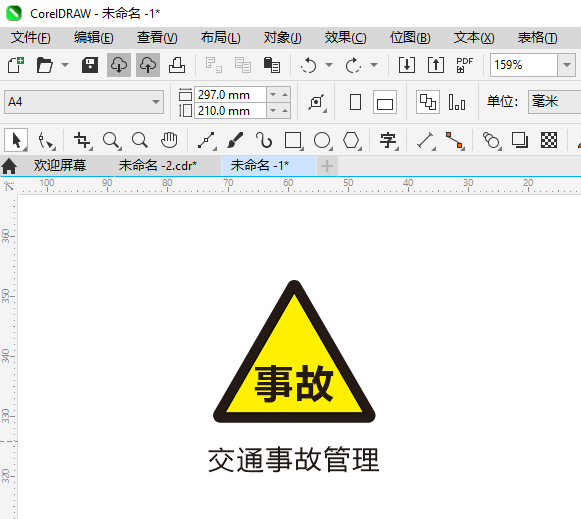Open the 布局(L) menu
Image resolution: width=581 pixels, height=519 pixels.
pyautogui.click(x=220, y=38)
